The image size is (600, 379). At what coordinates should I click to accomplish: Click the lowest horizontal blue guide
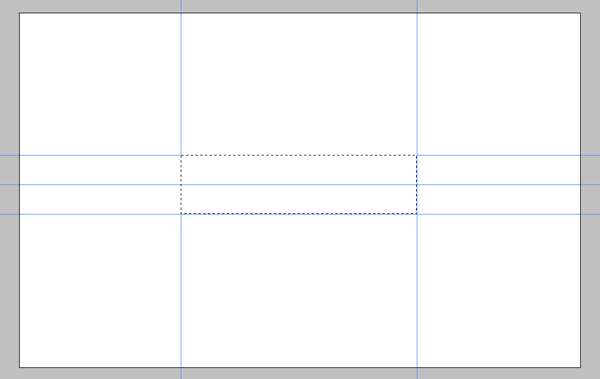tap(99, 214)
